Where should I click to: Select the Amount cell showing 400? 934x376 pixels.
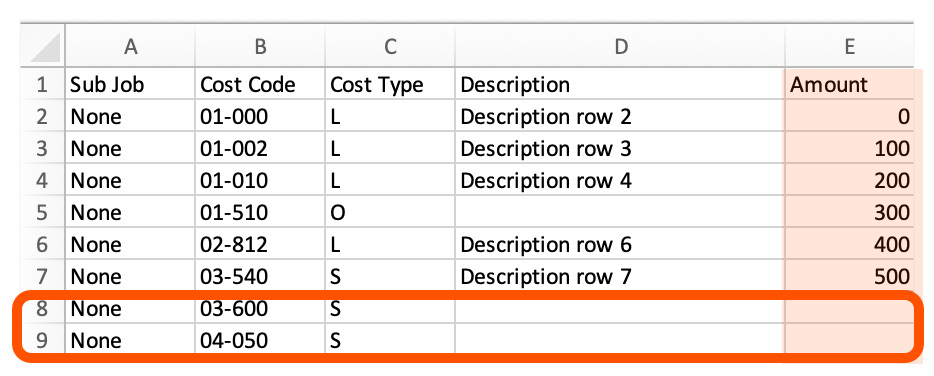849,244
